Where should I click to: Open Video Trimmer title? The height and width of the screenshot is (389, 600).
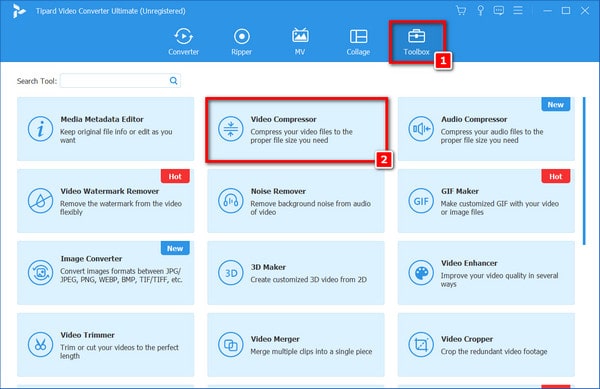click(87, 335)
